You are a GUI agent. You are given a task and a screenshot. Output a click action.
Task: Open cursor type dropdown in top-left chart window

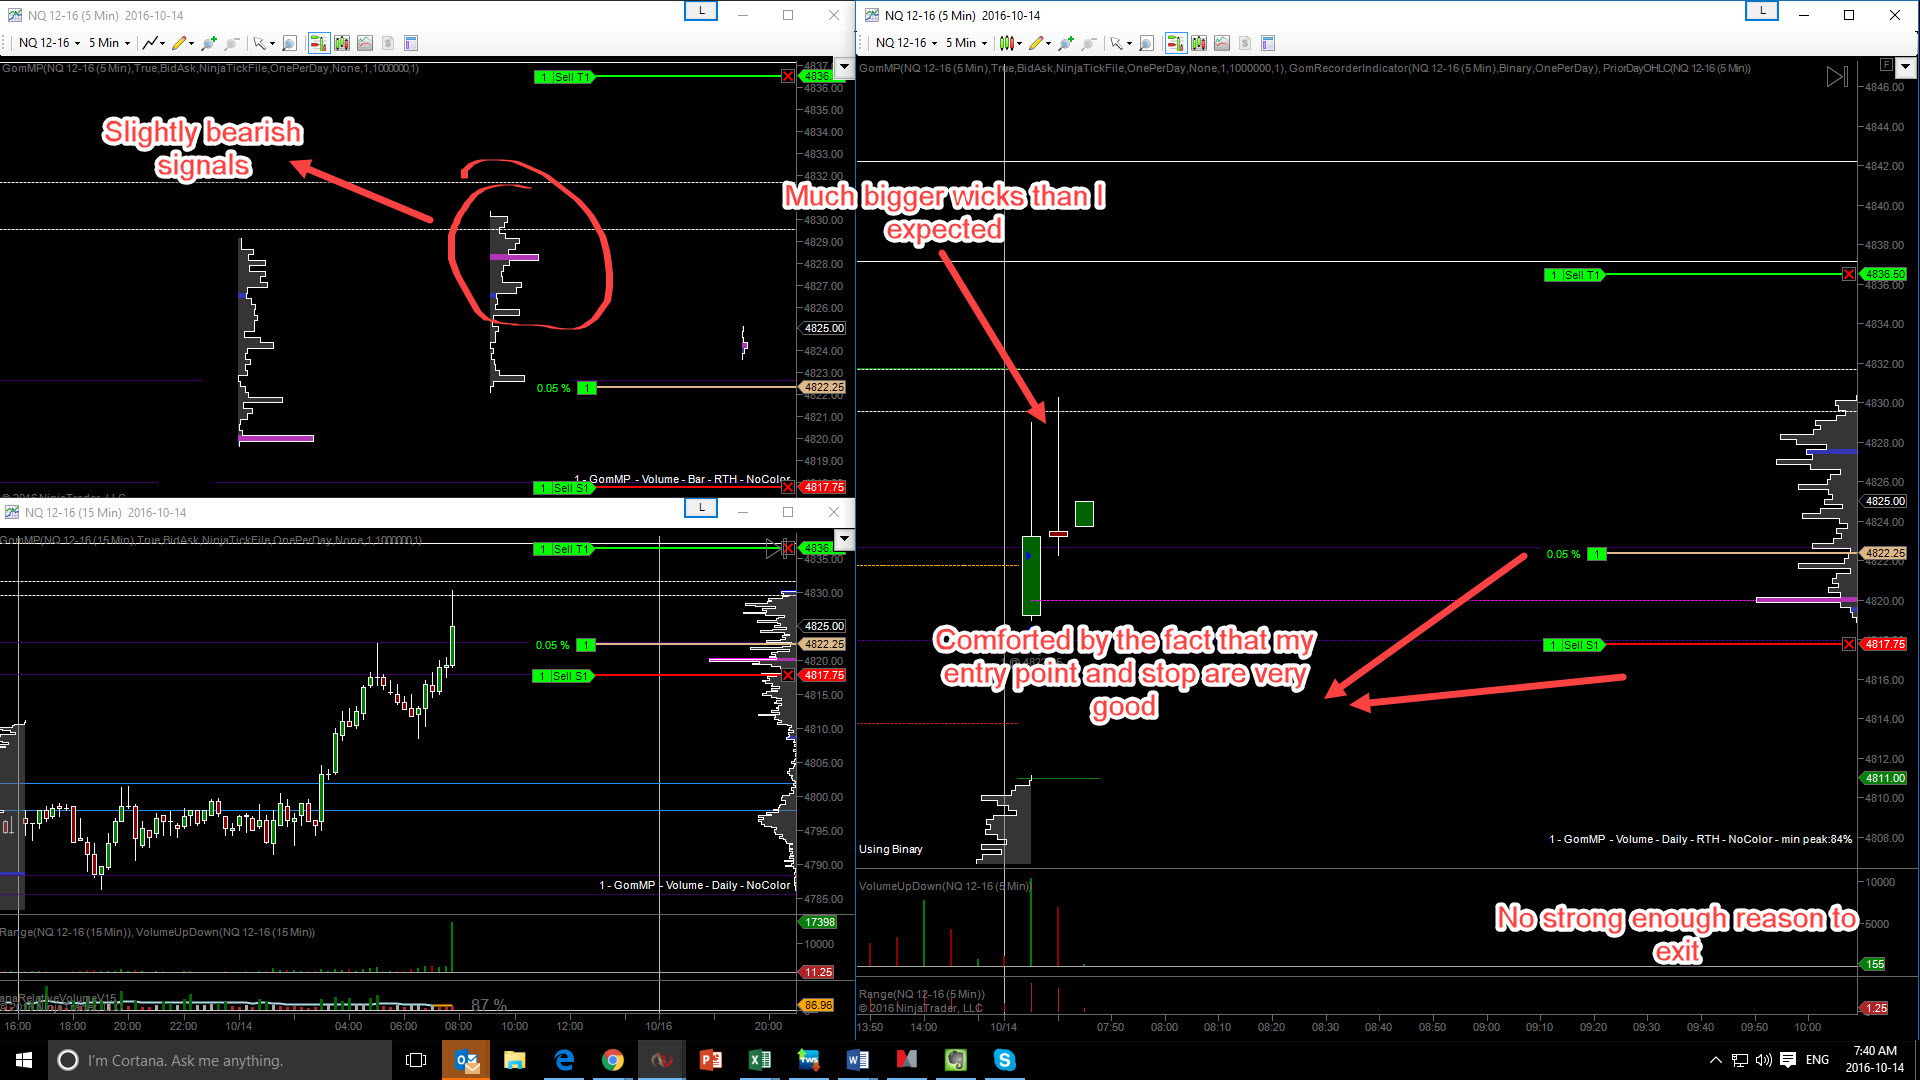[263, 43]
